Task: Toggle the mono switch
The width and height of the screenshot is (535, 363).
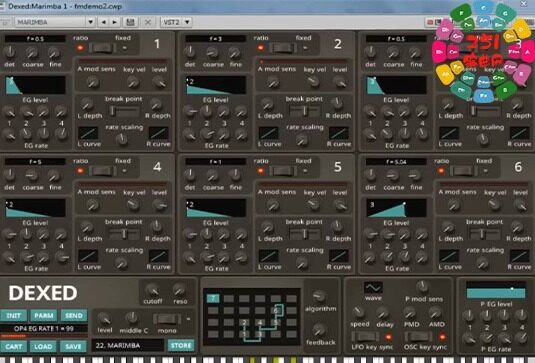Action: (167, 319)
